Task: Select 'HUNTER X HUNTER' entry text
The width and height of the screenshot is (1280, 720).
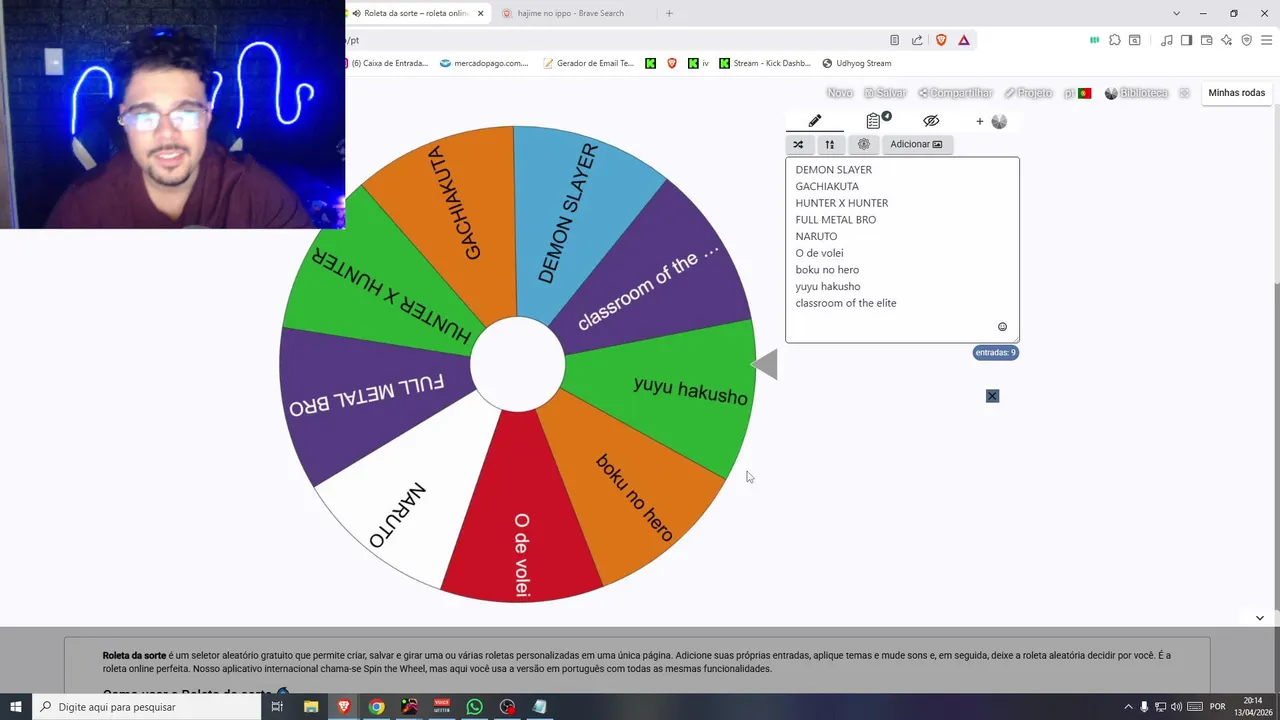Action: [842, 203]
